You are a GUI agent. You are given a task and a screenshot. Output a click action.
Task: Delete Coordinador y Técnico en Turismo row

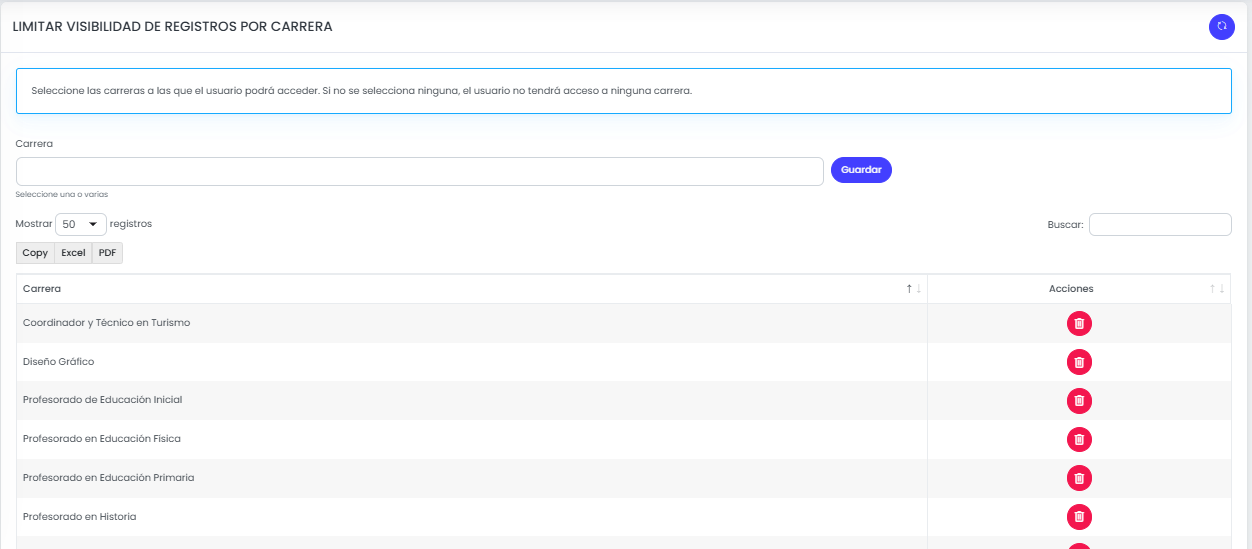1079,323
